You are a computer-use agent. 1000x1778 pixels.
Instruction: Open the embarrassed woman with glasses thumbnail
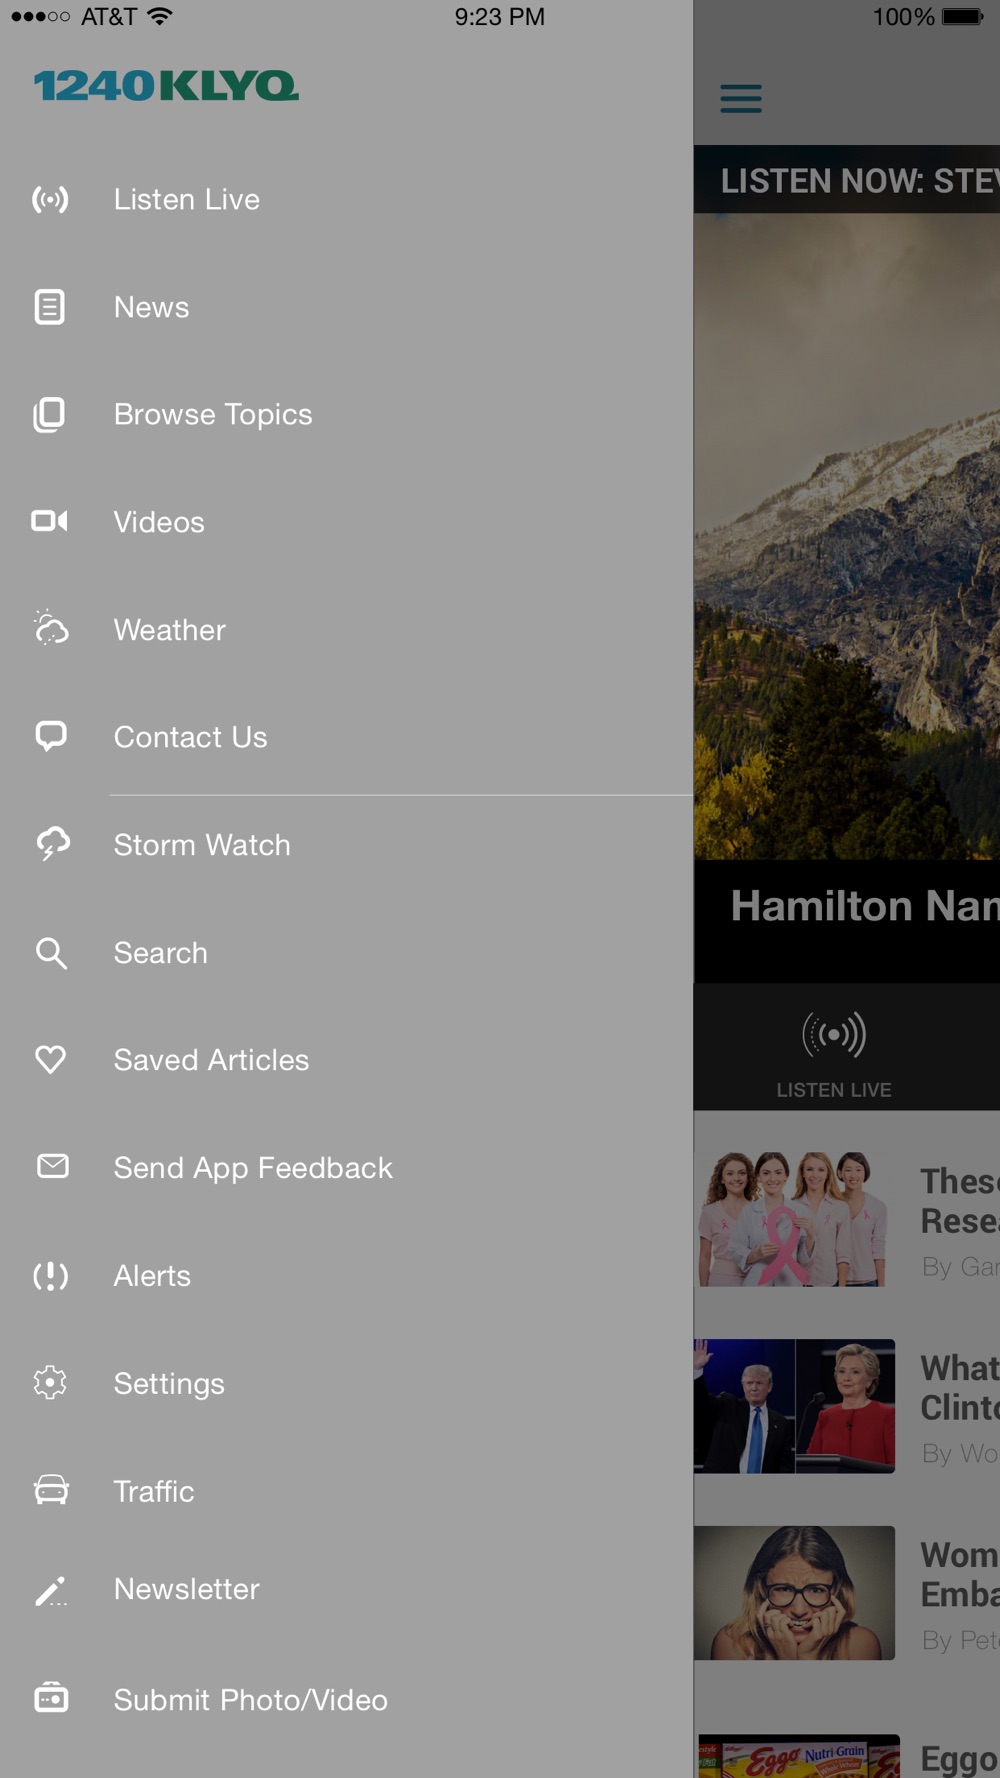(794, 1593)
